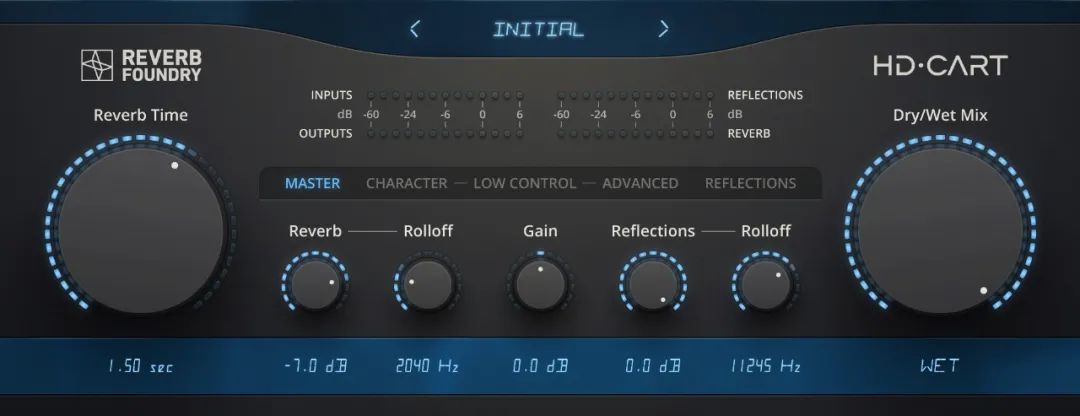Select the Reflections 0.0 dB value
This screenshot has height=416, width=1080.
pyautogui.click(x=653, y=366)
